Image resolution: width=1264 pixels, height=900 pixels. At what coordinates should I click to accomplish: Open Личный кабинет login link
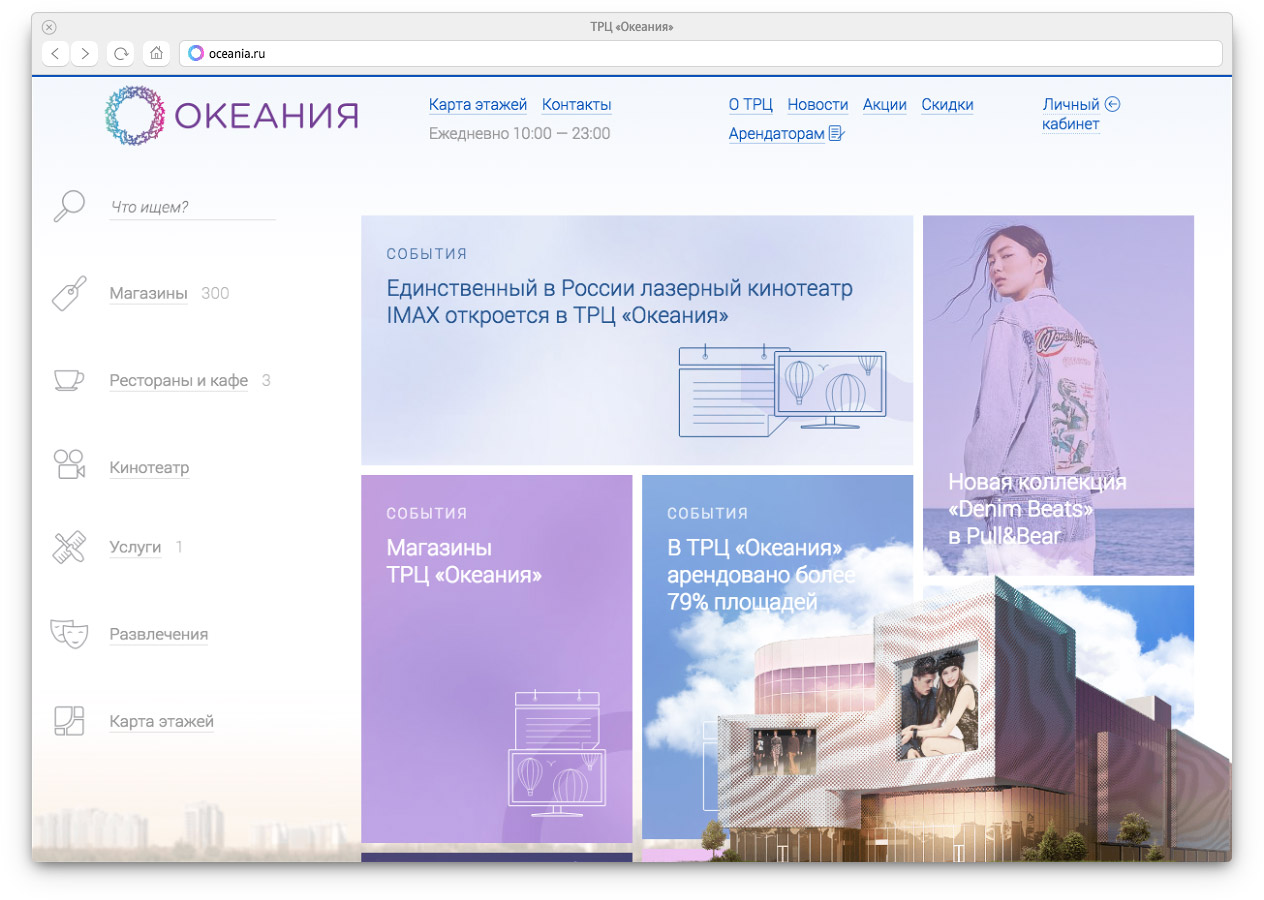(1072, 114)
